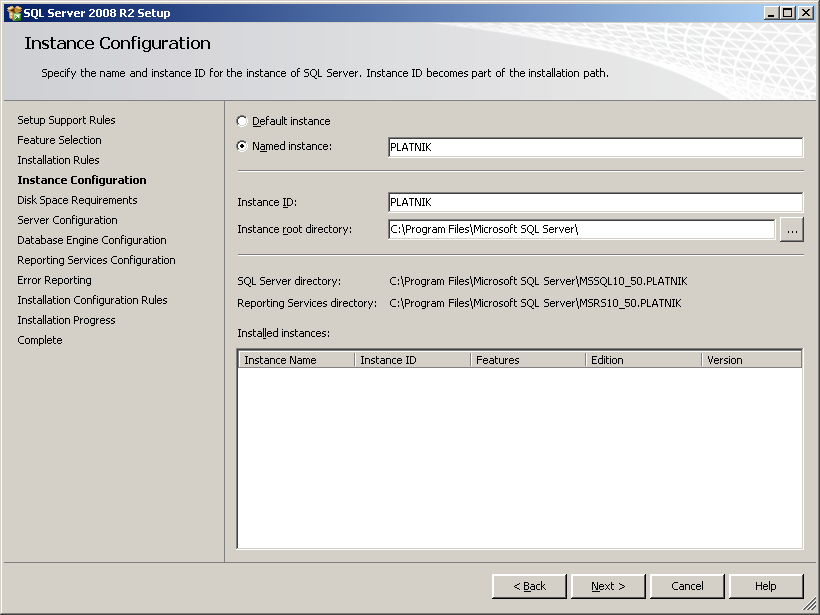Close the SQL Server 2008 R2 Setup window
The height and width of the screenshot is (615, 820).
(x=806, y=13)
